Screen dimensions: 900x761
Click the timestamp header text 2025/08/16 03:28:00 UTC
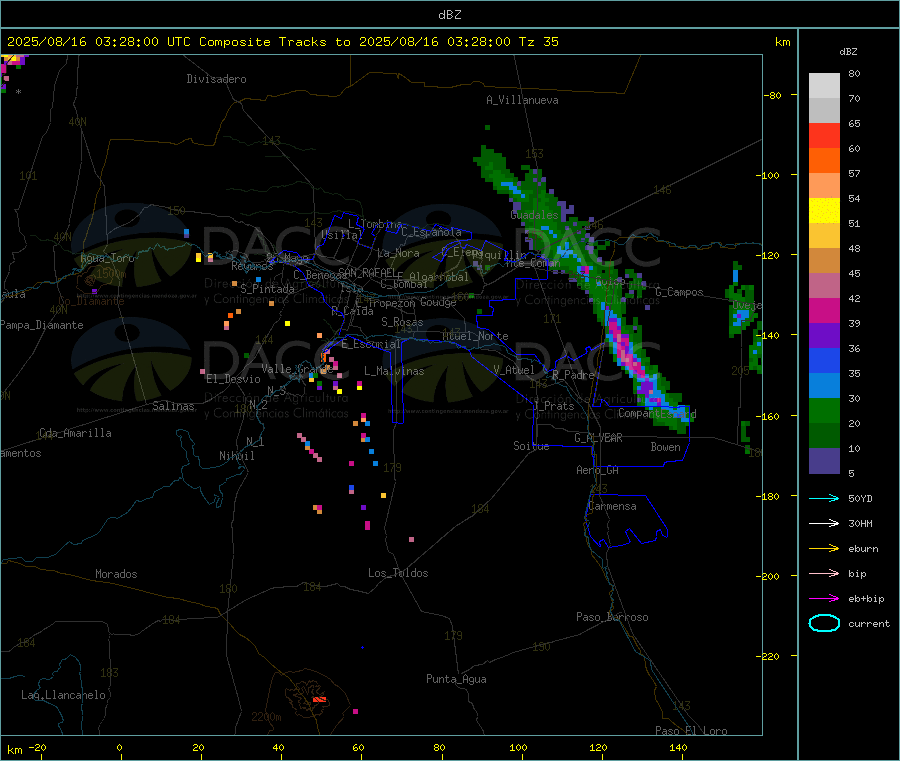click(99, 42)
